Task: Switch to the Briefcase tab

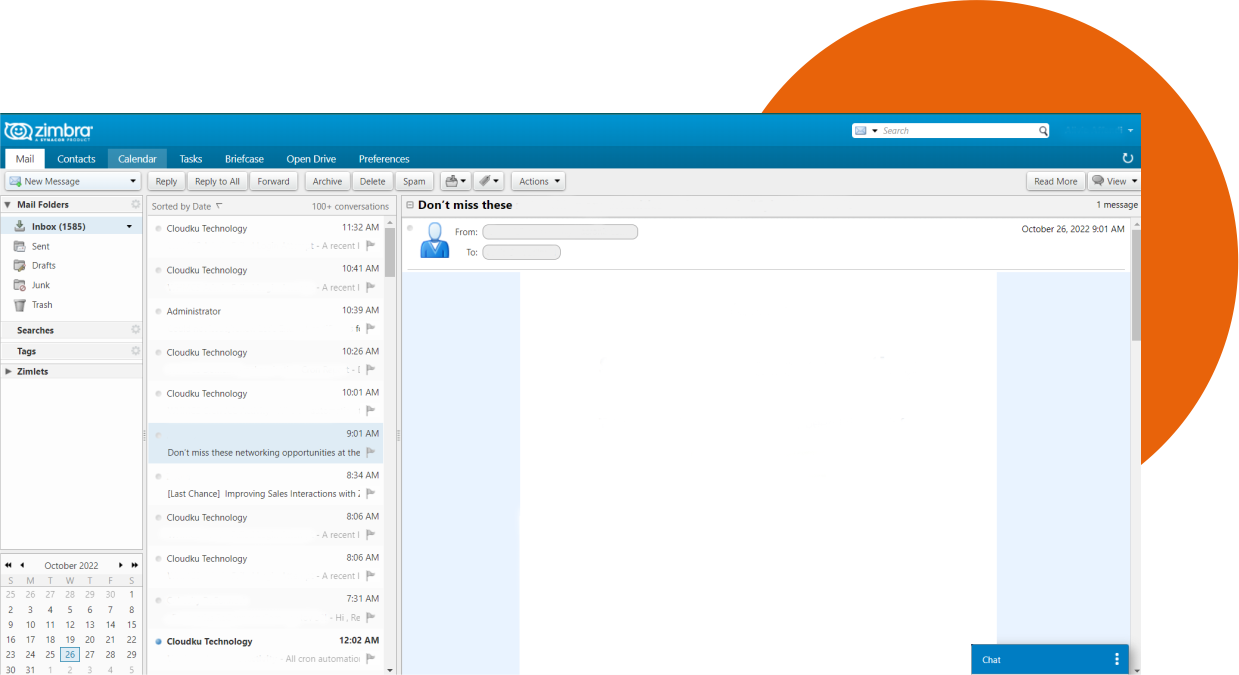Action: tap(244, 159)
